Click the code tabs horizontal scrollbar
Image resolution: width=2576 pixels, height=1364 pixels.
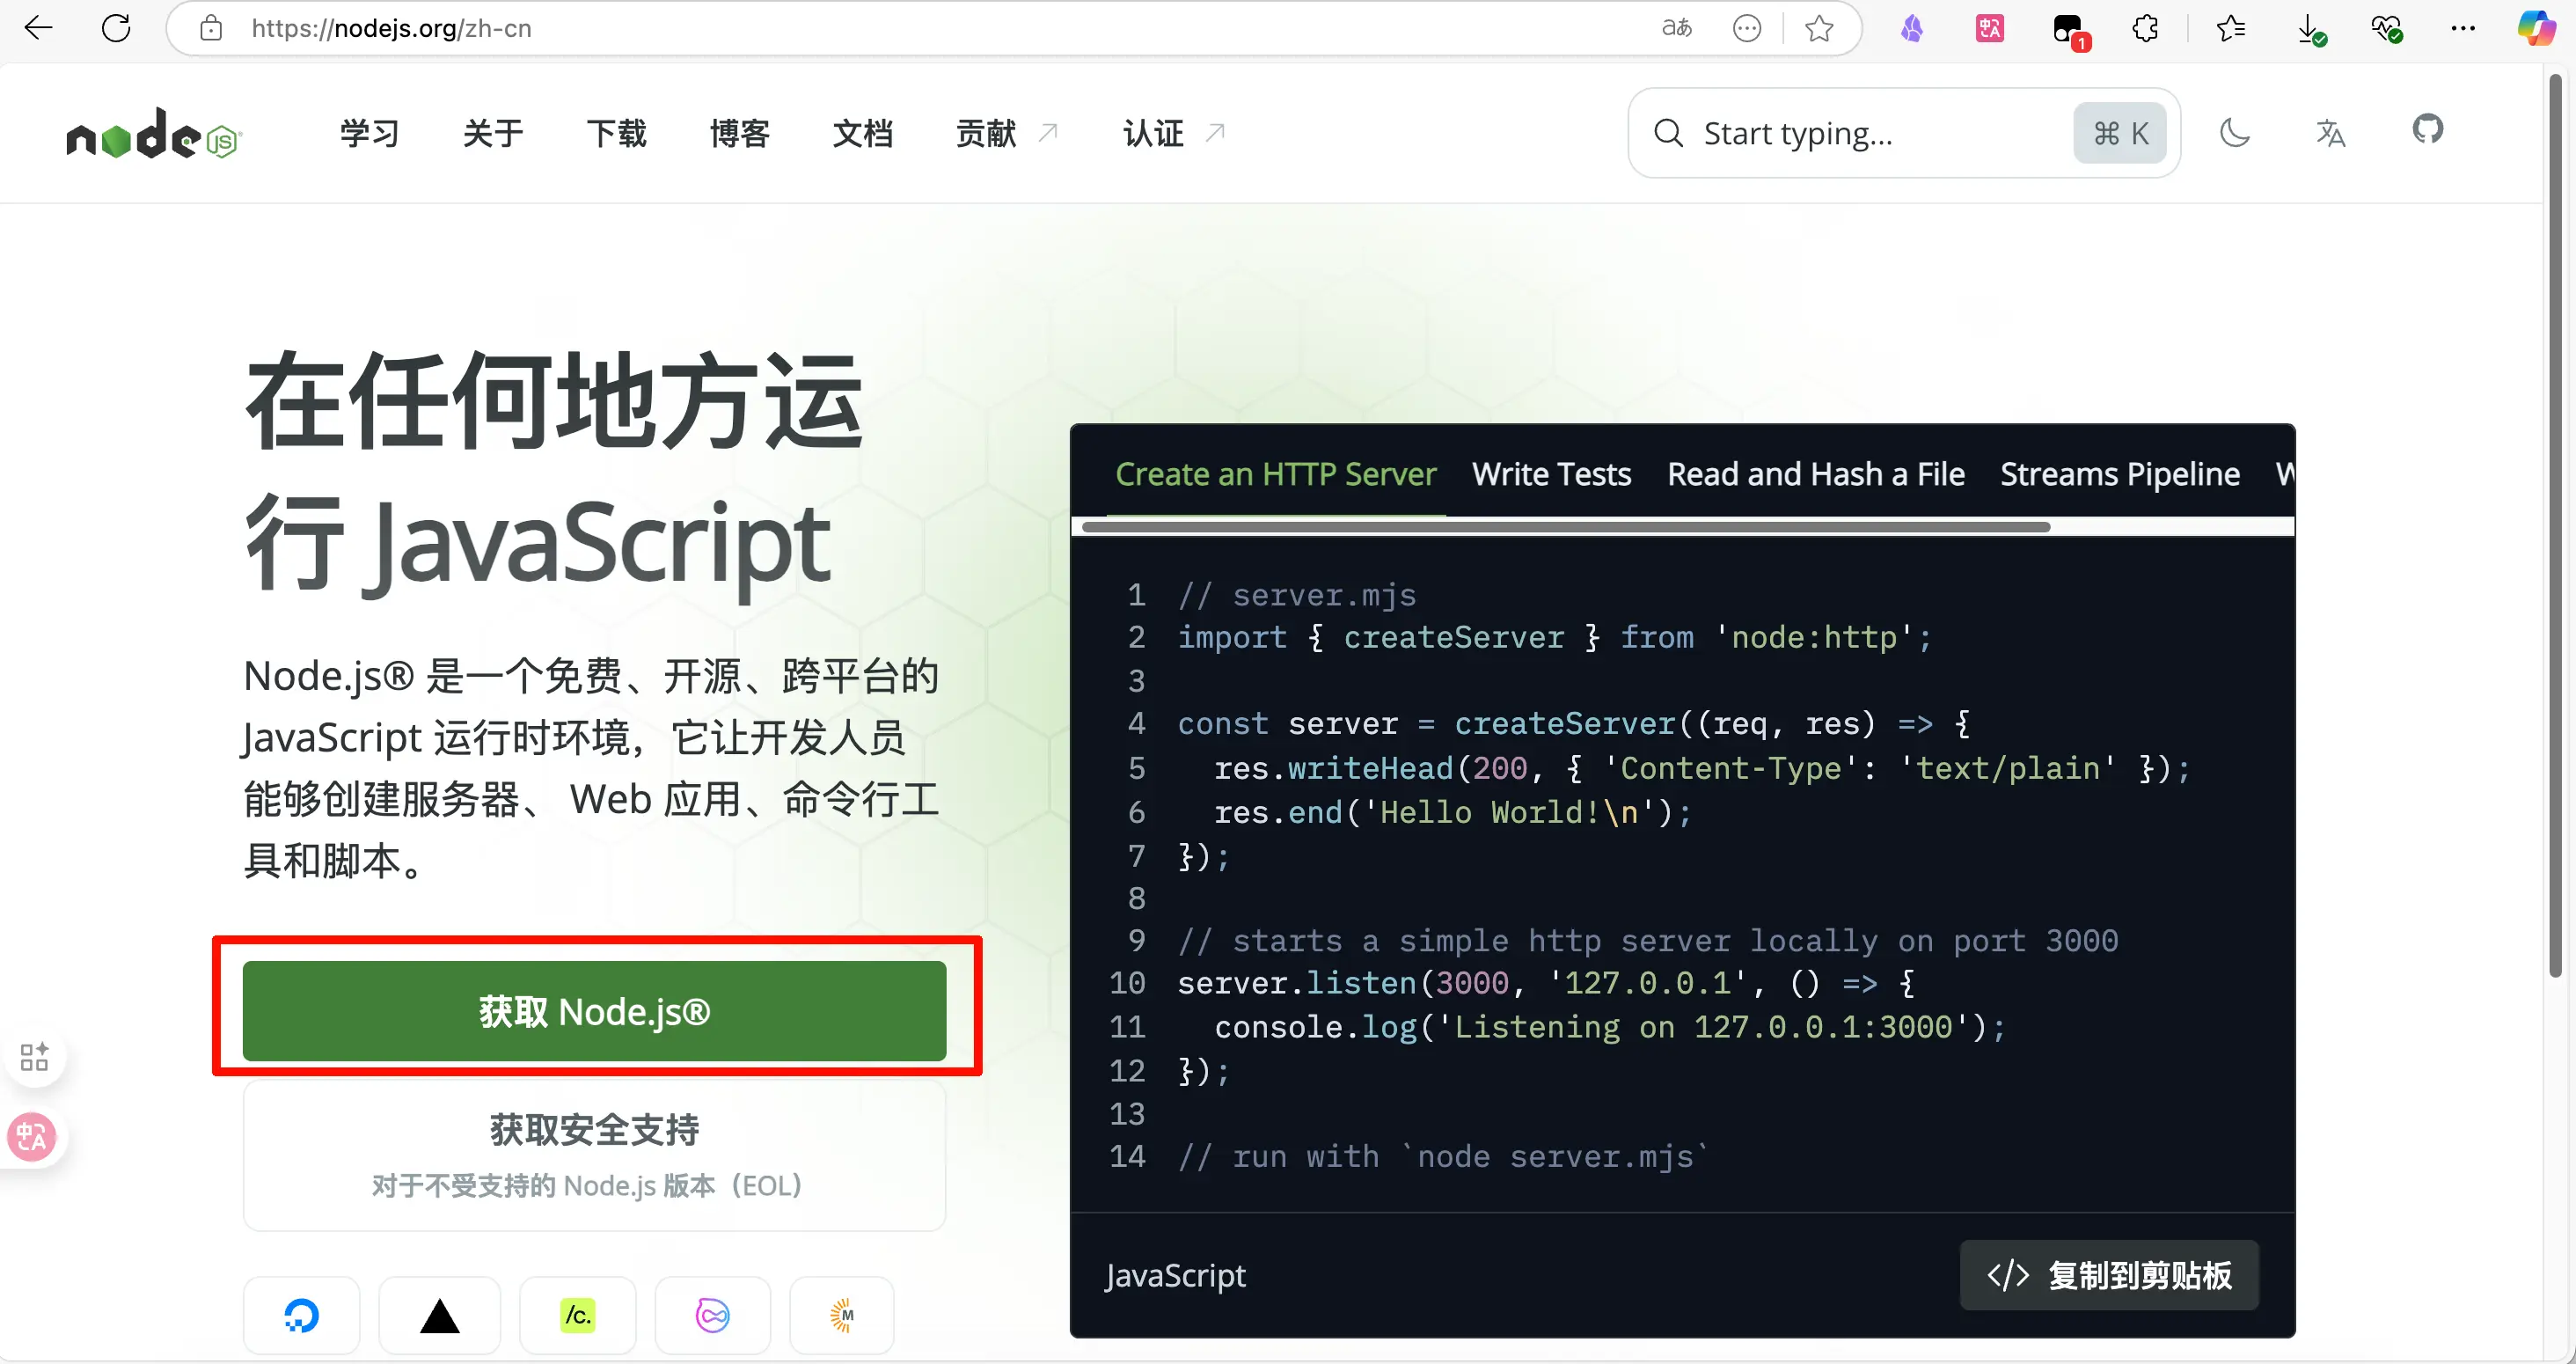[1565, 527]
